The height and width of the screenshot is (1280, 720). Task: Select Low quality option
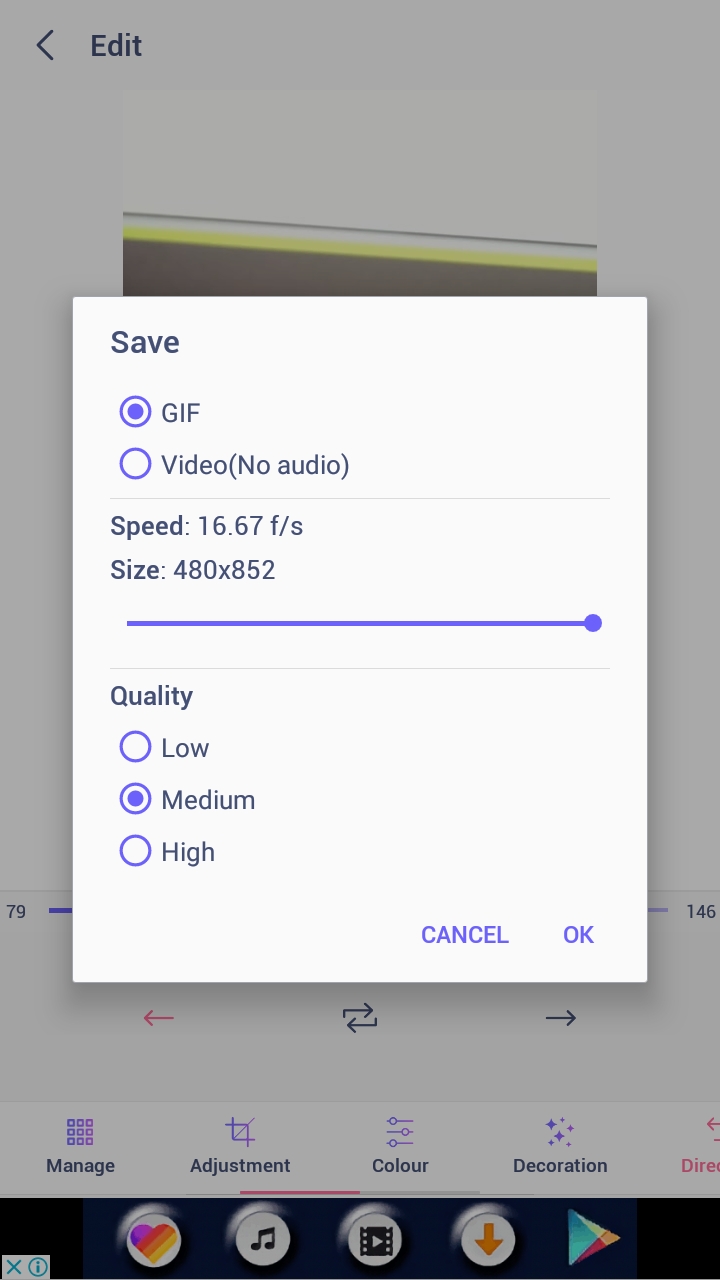135,747
